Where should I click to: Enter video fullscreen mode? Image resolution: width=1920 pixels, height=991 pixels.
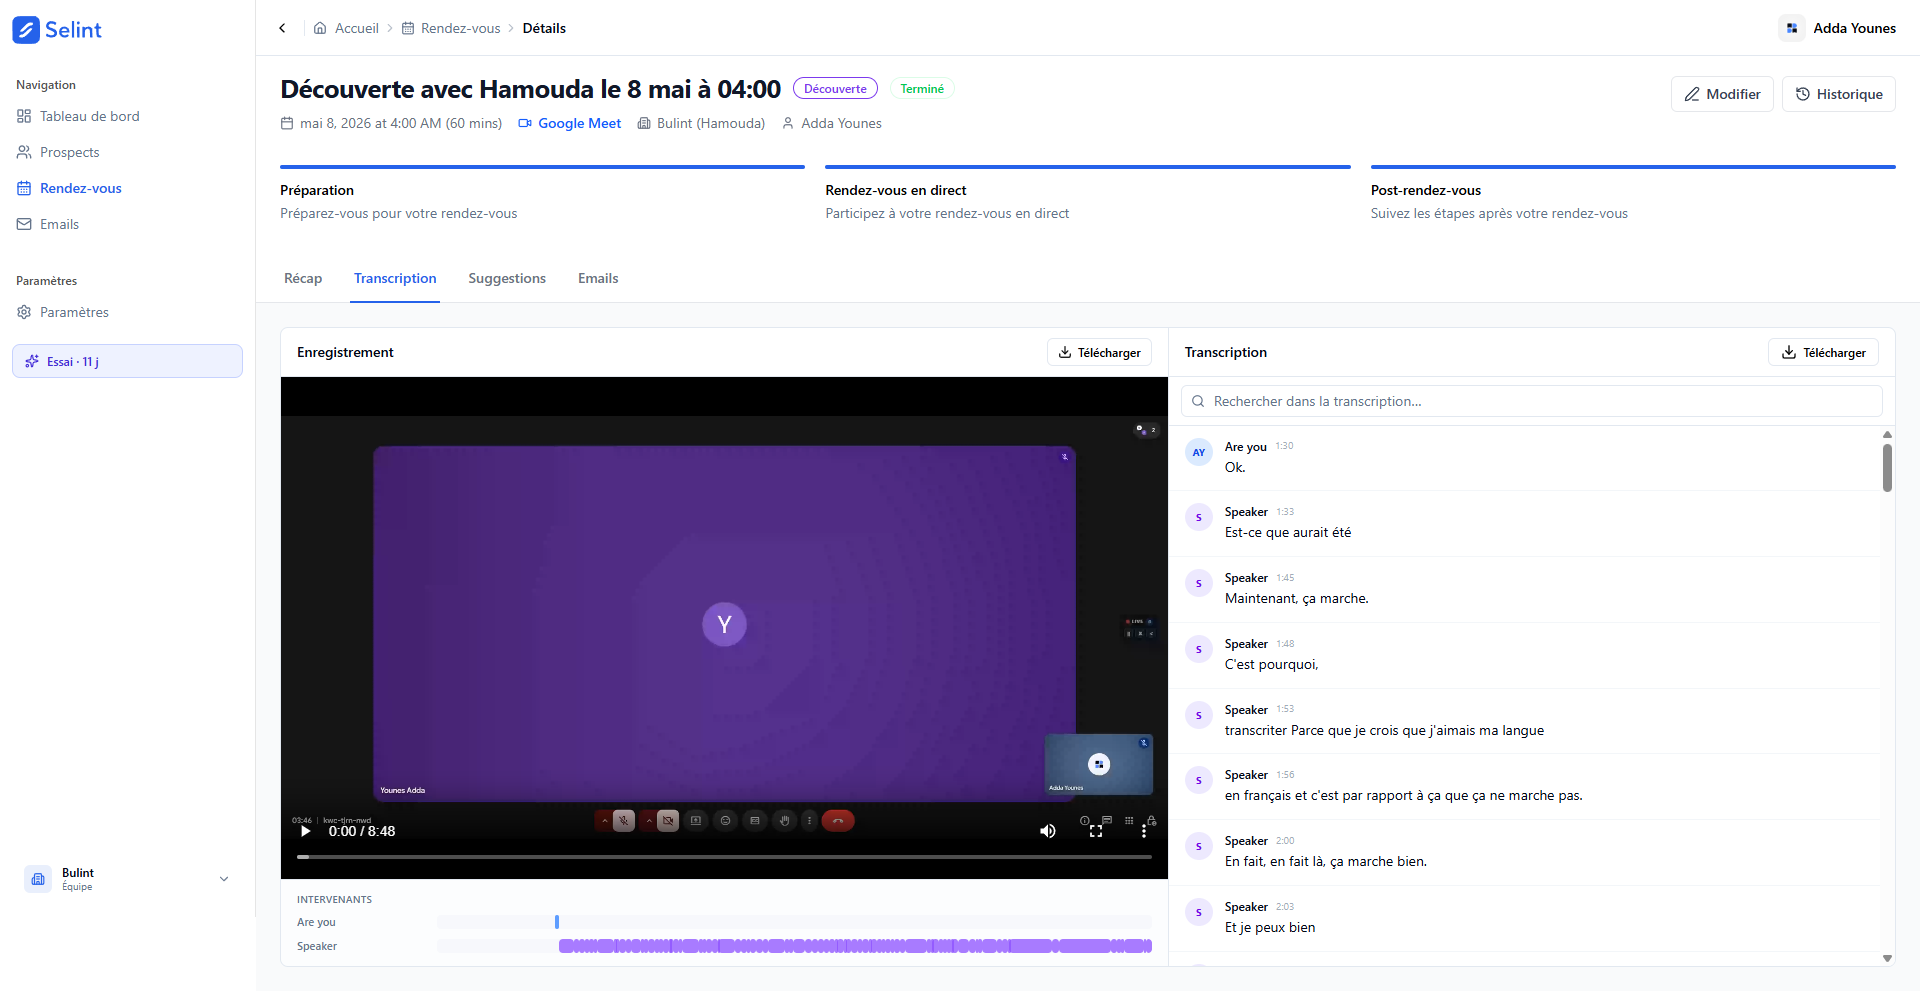[1096, 831]
